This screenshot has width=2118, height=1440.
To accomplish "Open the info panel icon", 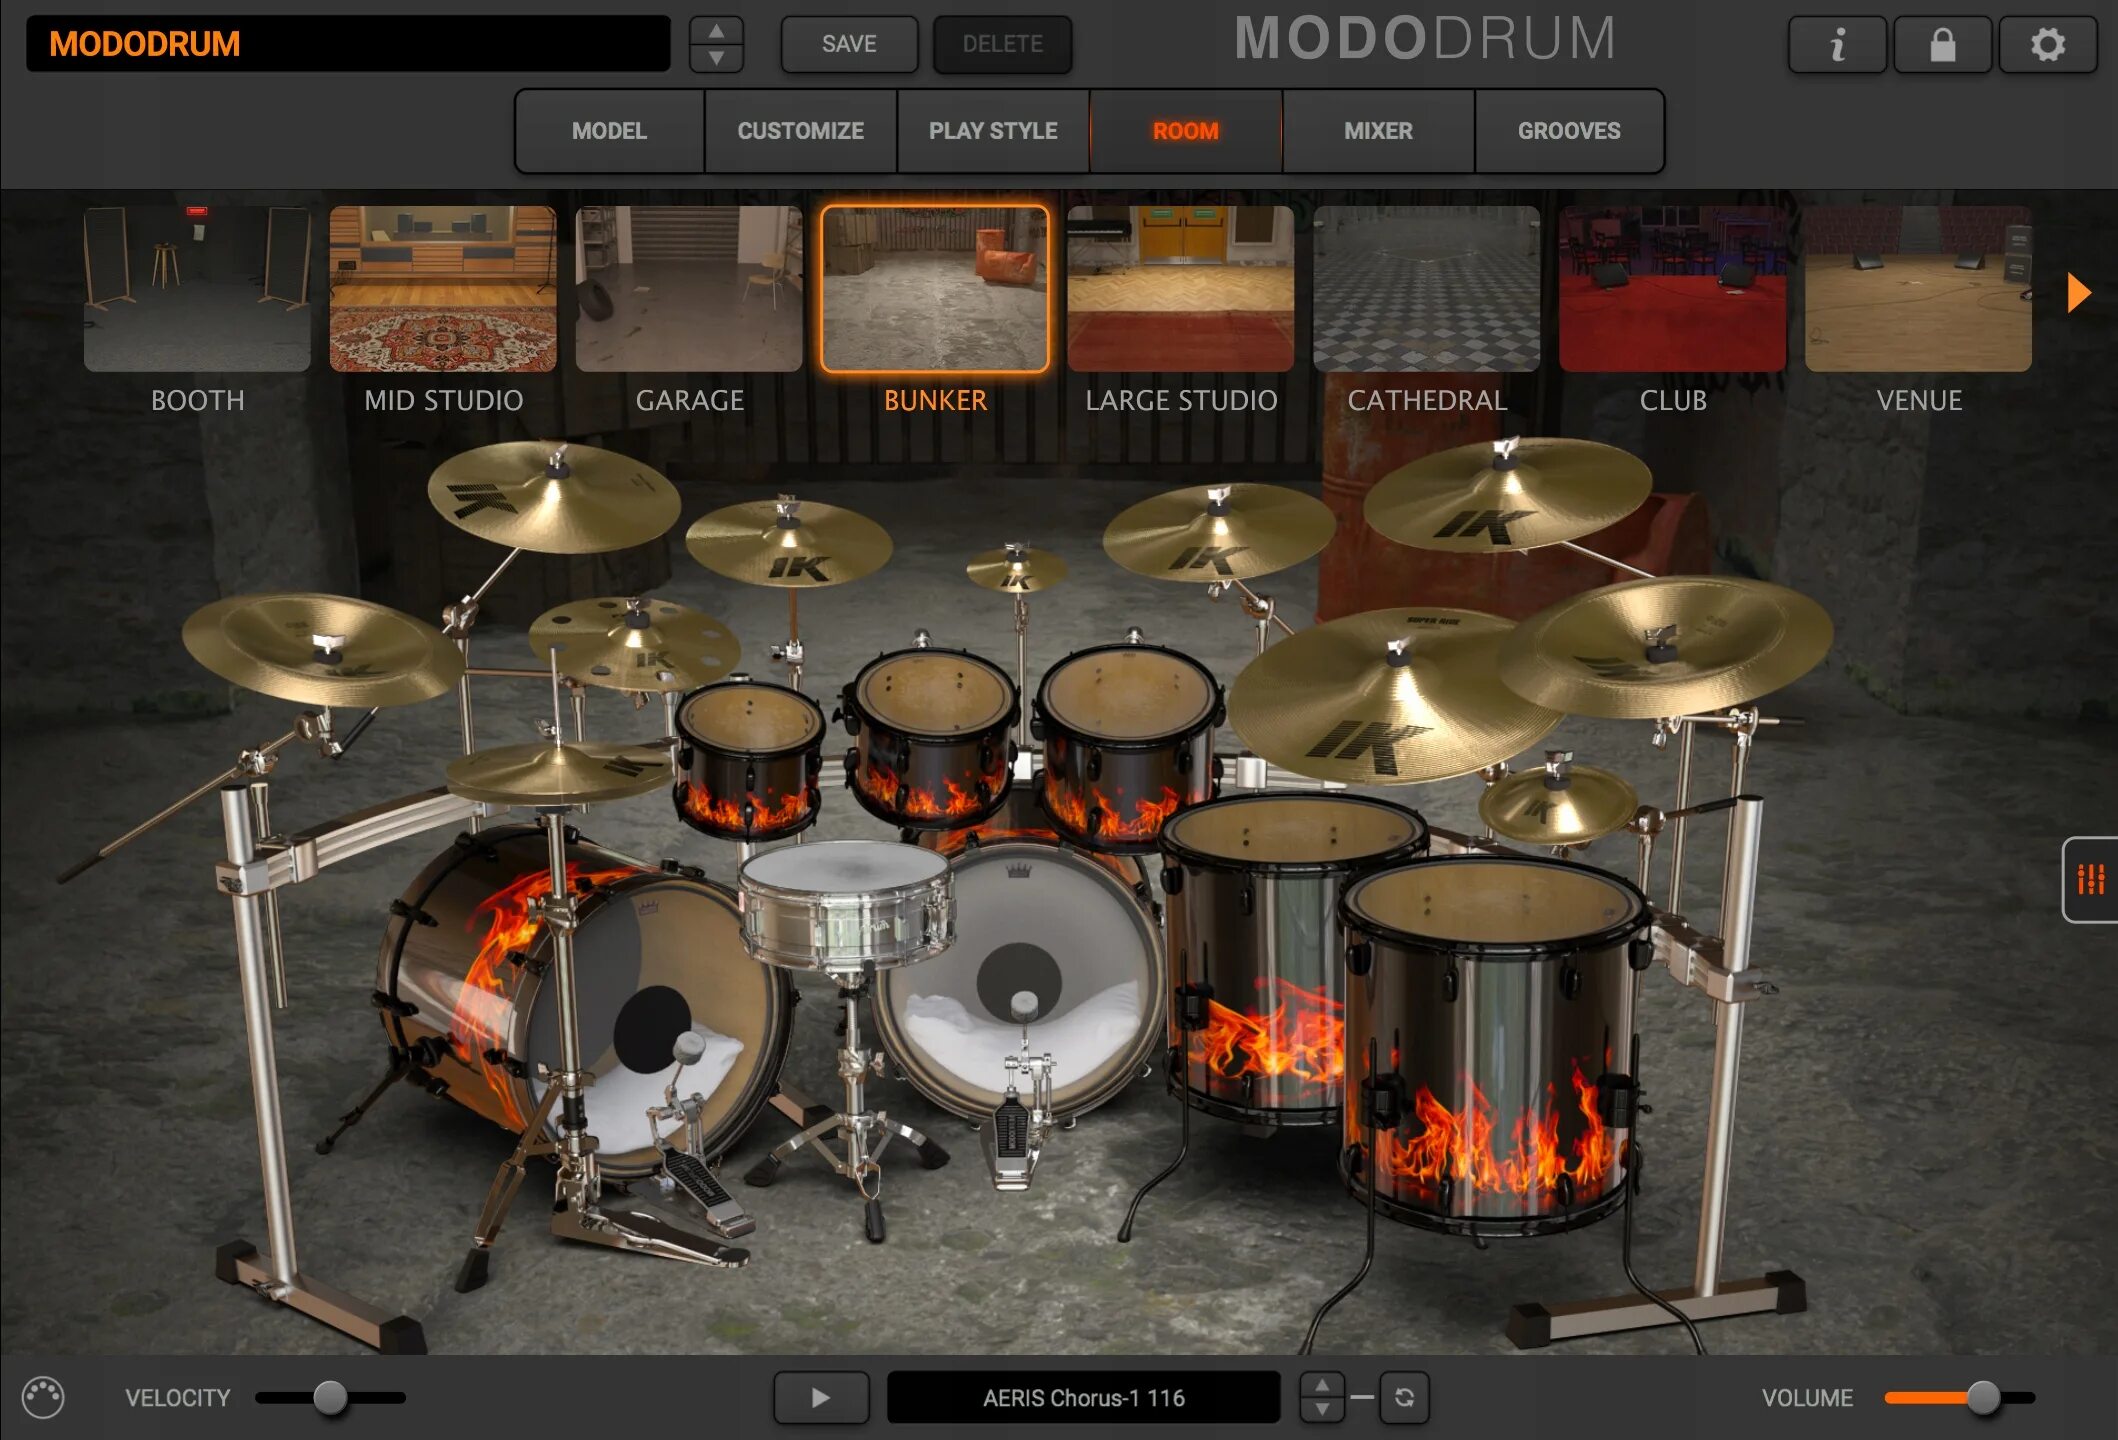I will [x=1837, y=45].
